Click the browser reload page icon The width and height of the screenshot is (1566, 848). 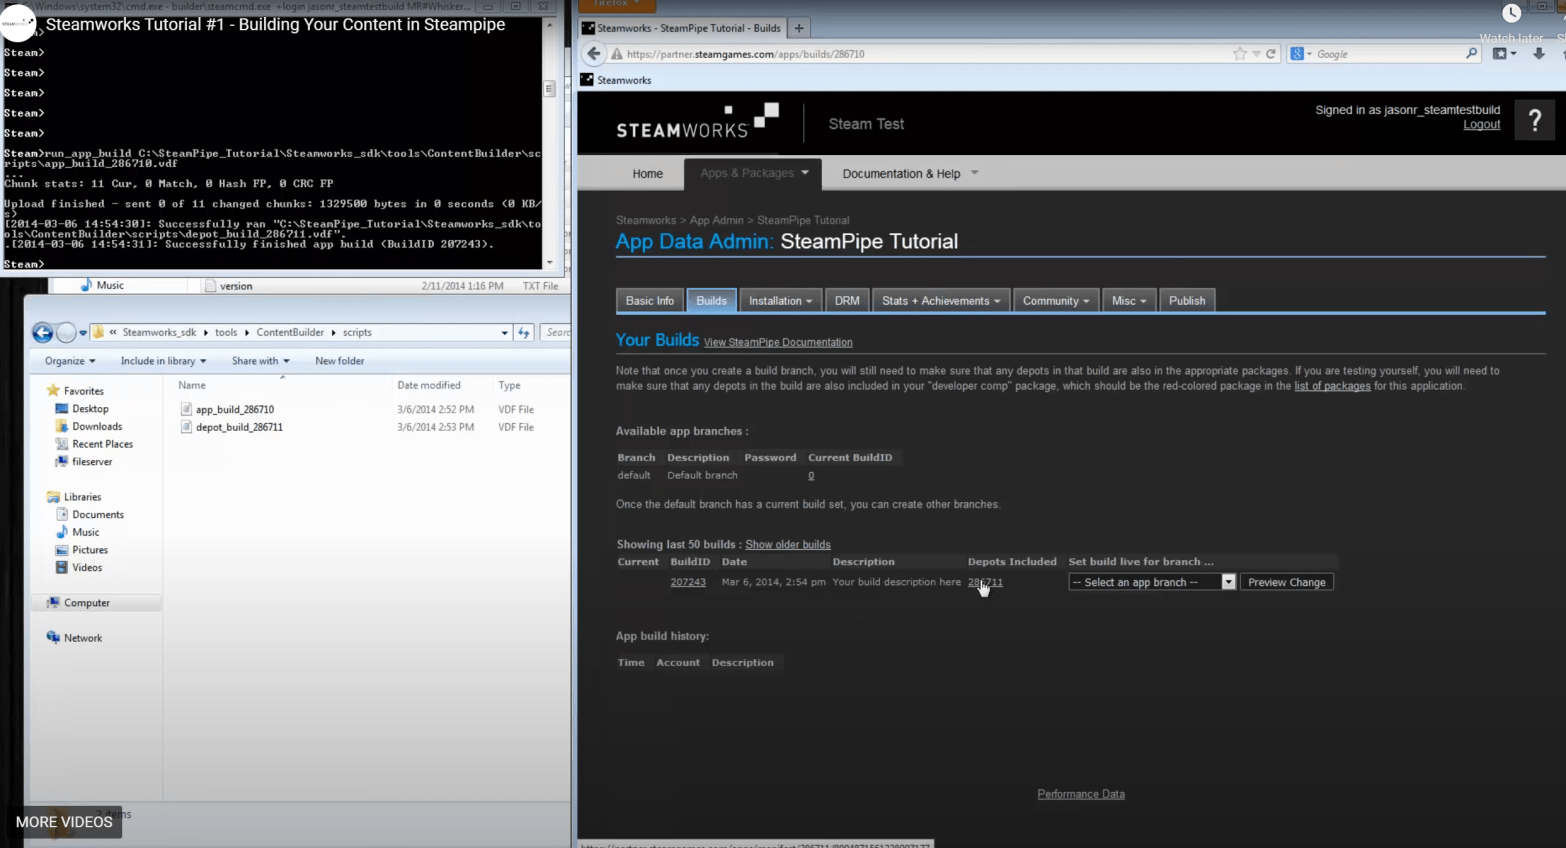(1271, 54)
